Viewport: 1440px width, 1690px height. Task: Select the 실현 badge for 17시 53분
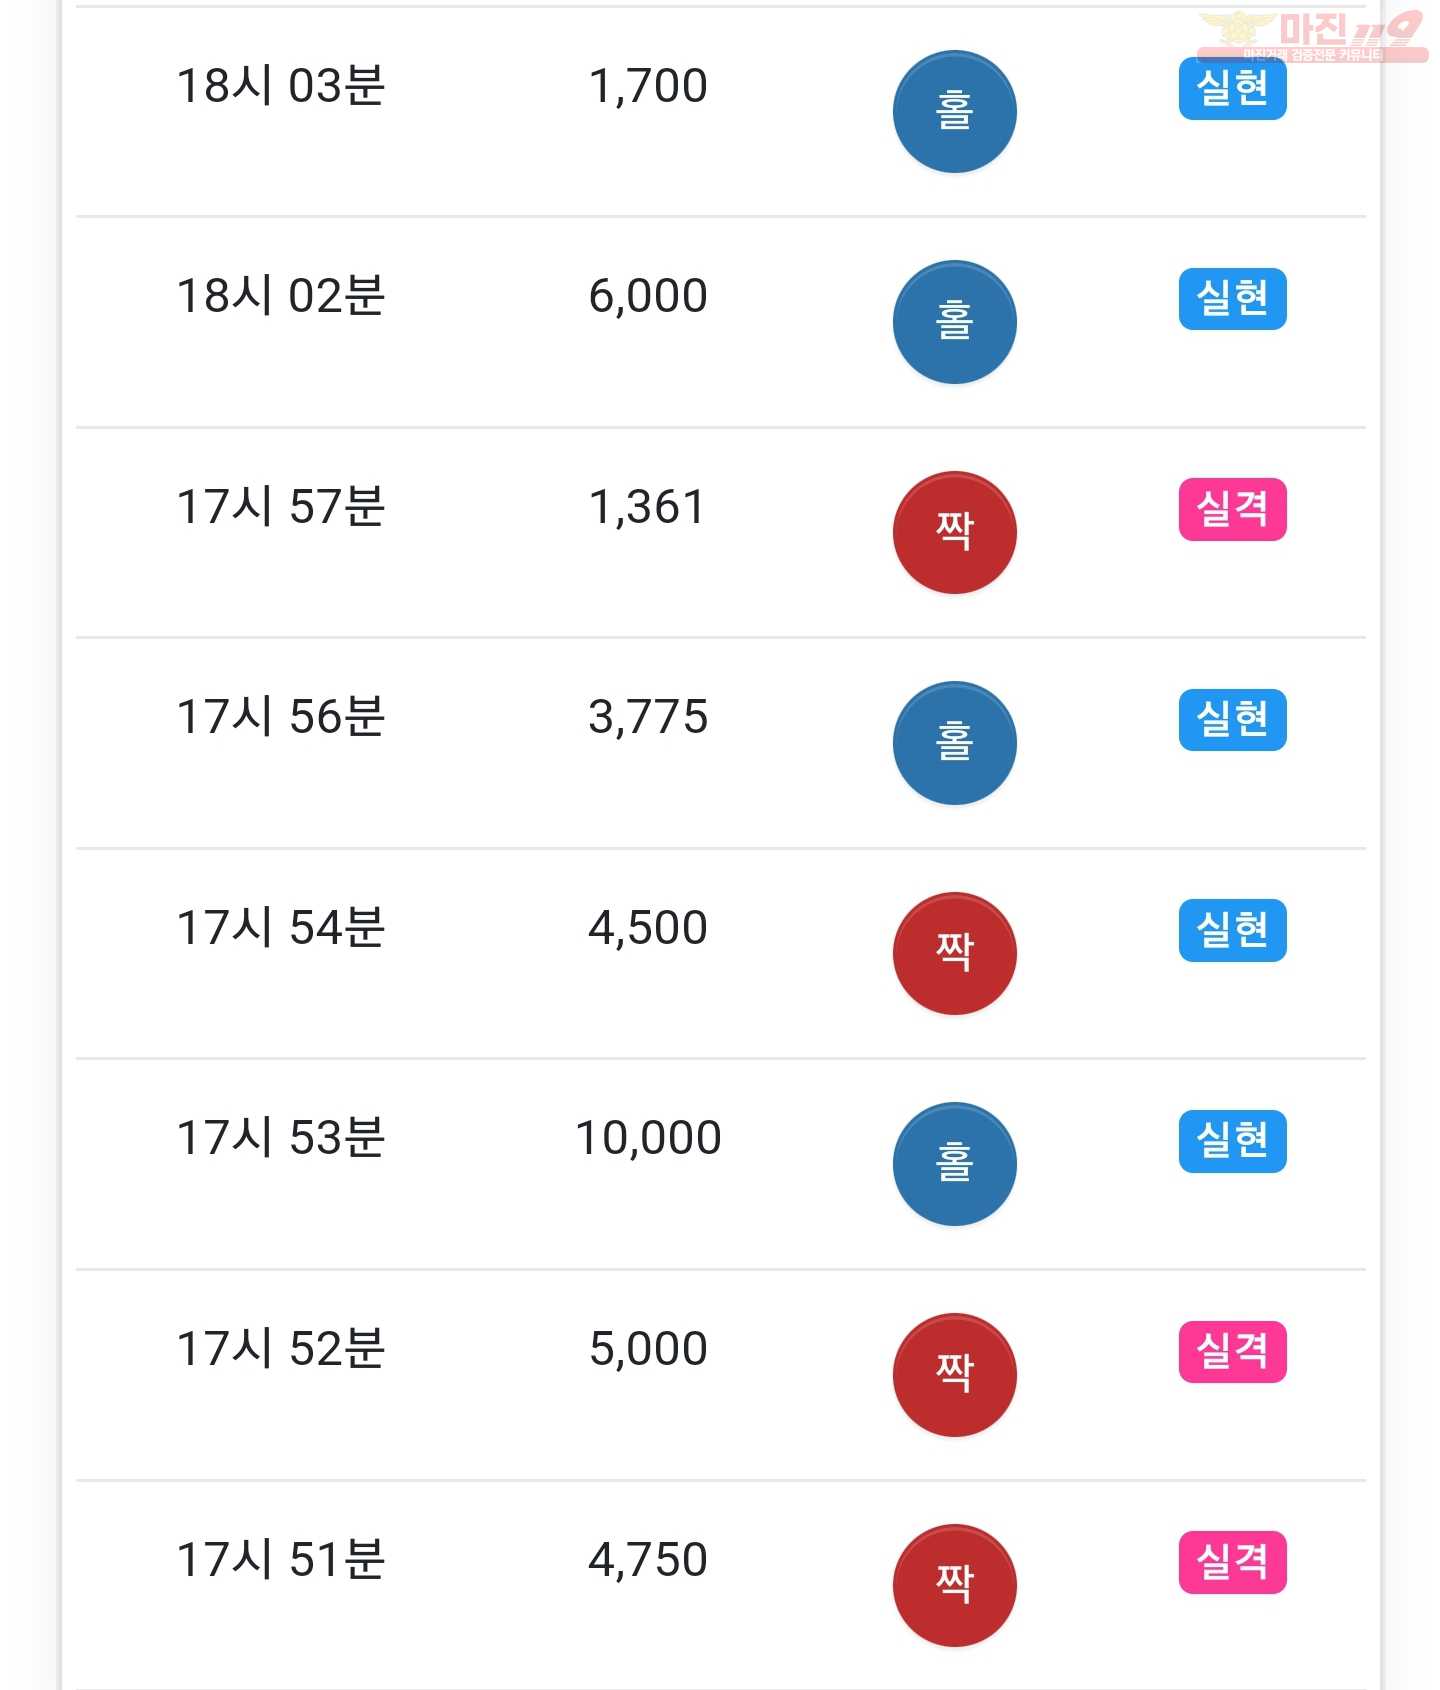1232,1141
